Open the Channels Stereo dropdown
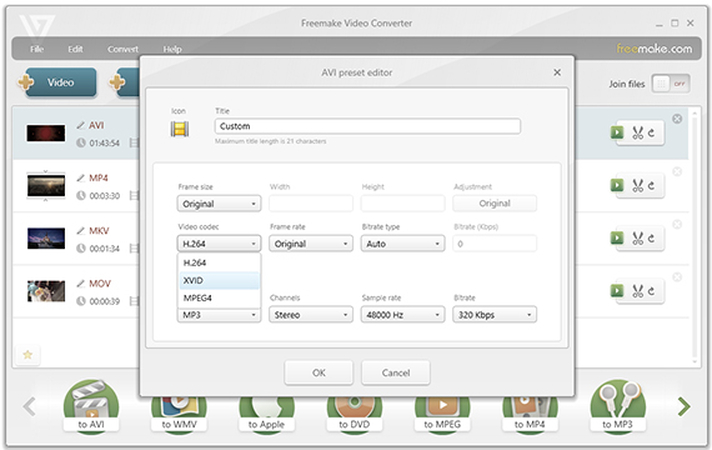 pyautogui.click(x=311, y=314)
